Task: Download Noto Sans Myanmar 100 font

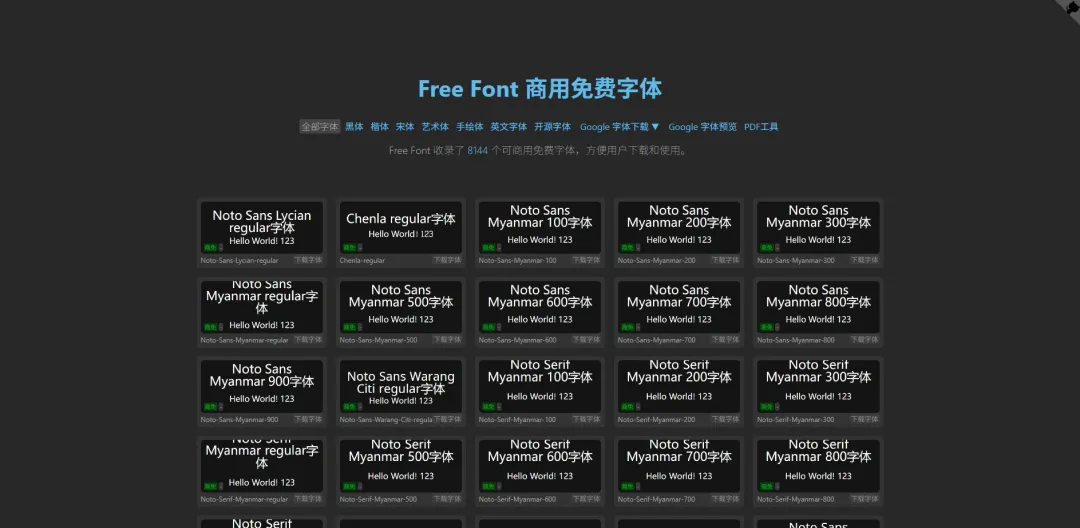Action: [586, 260]
